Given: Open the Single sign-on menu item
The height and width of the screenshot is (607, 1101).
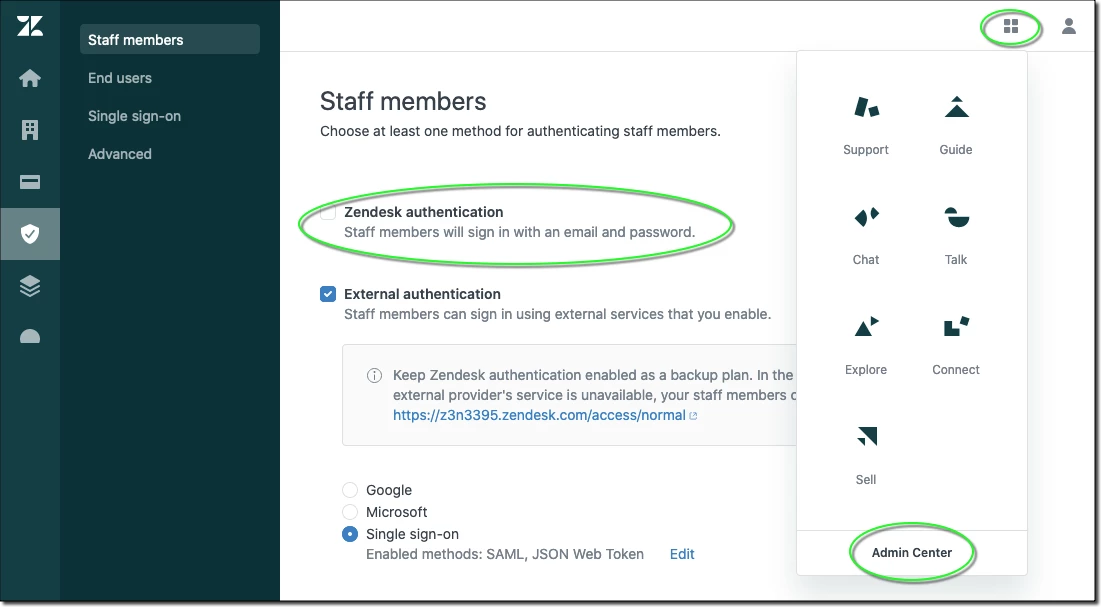Looking at the screenshot, I should (x=134, y=116).
